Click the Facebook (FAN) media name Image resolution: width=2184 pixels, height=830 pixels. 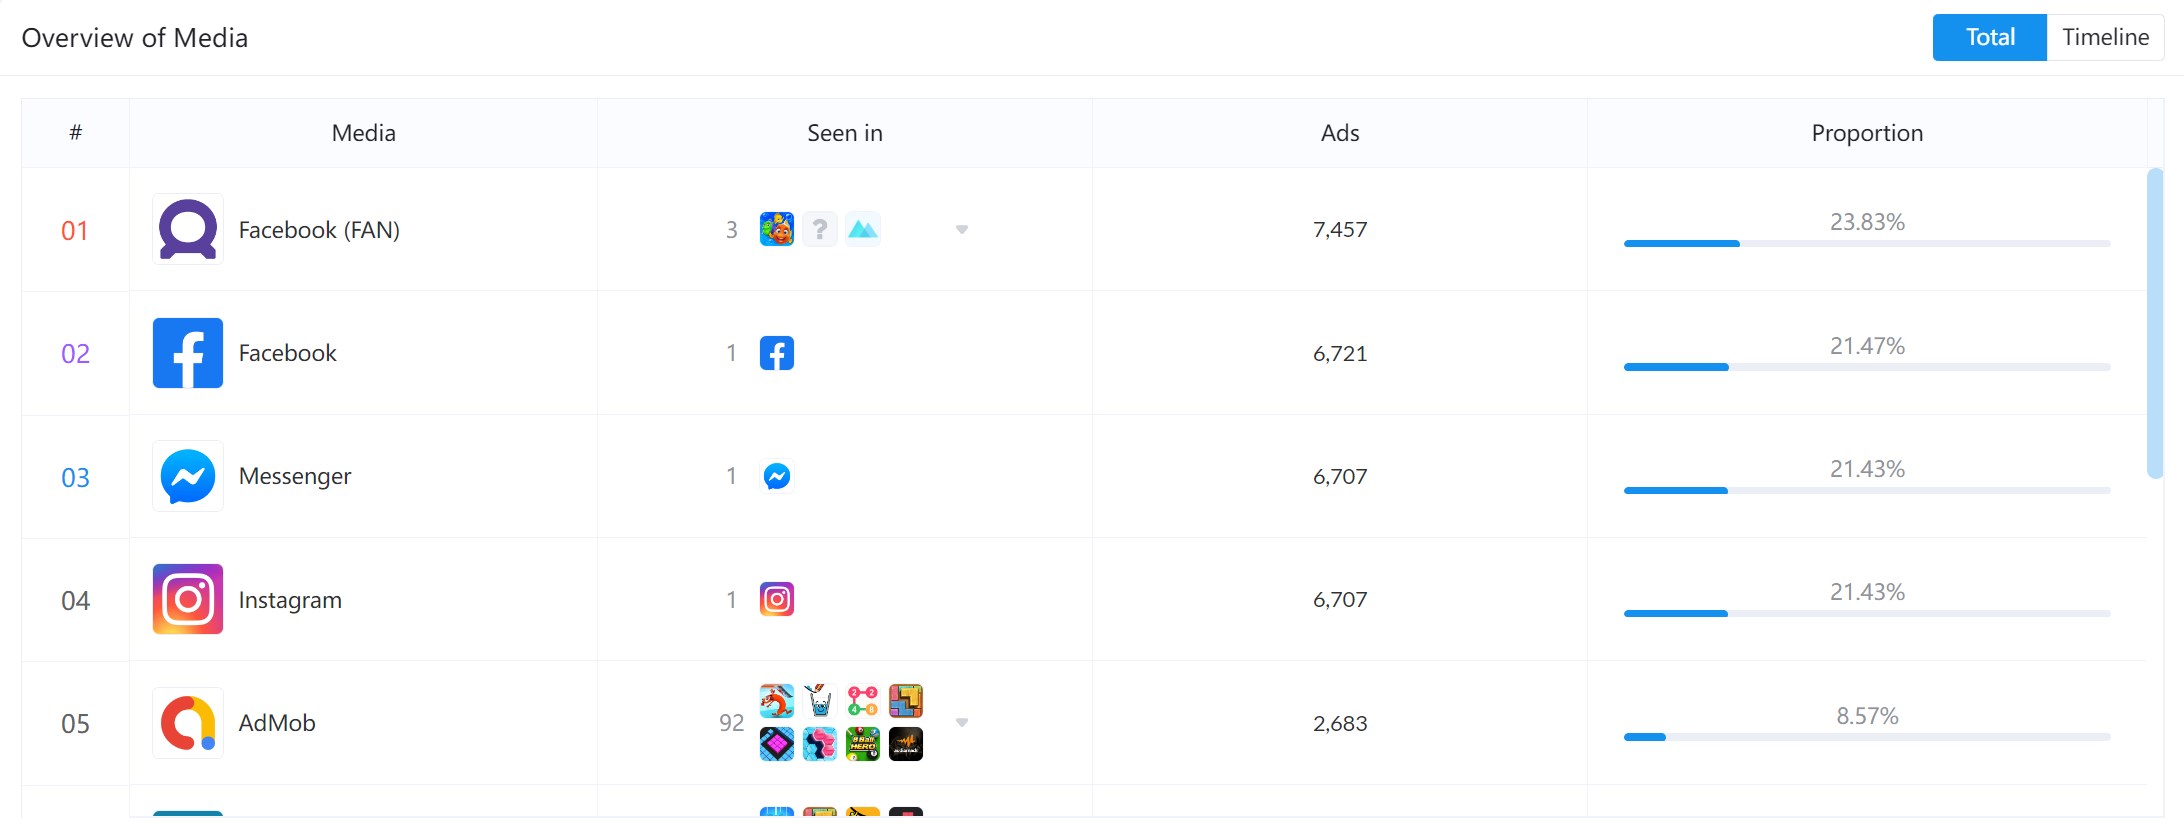point(319,230)
